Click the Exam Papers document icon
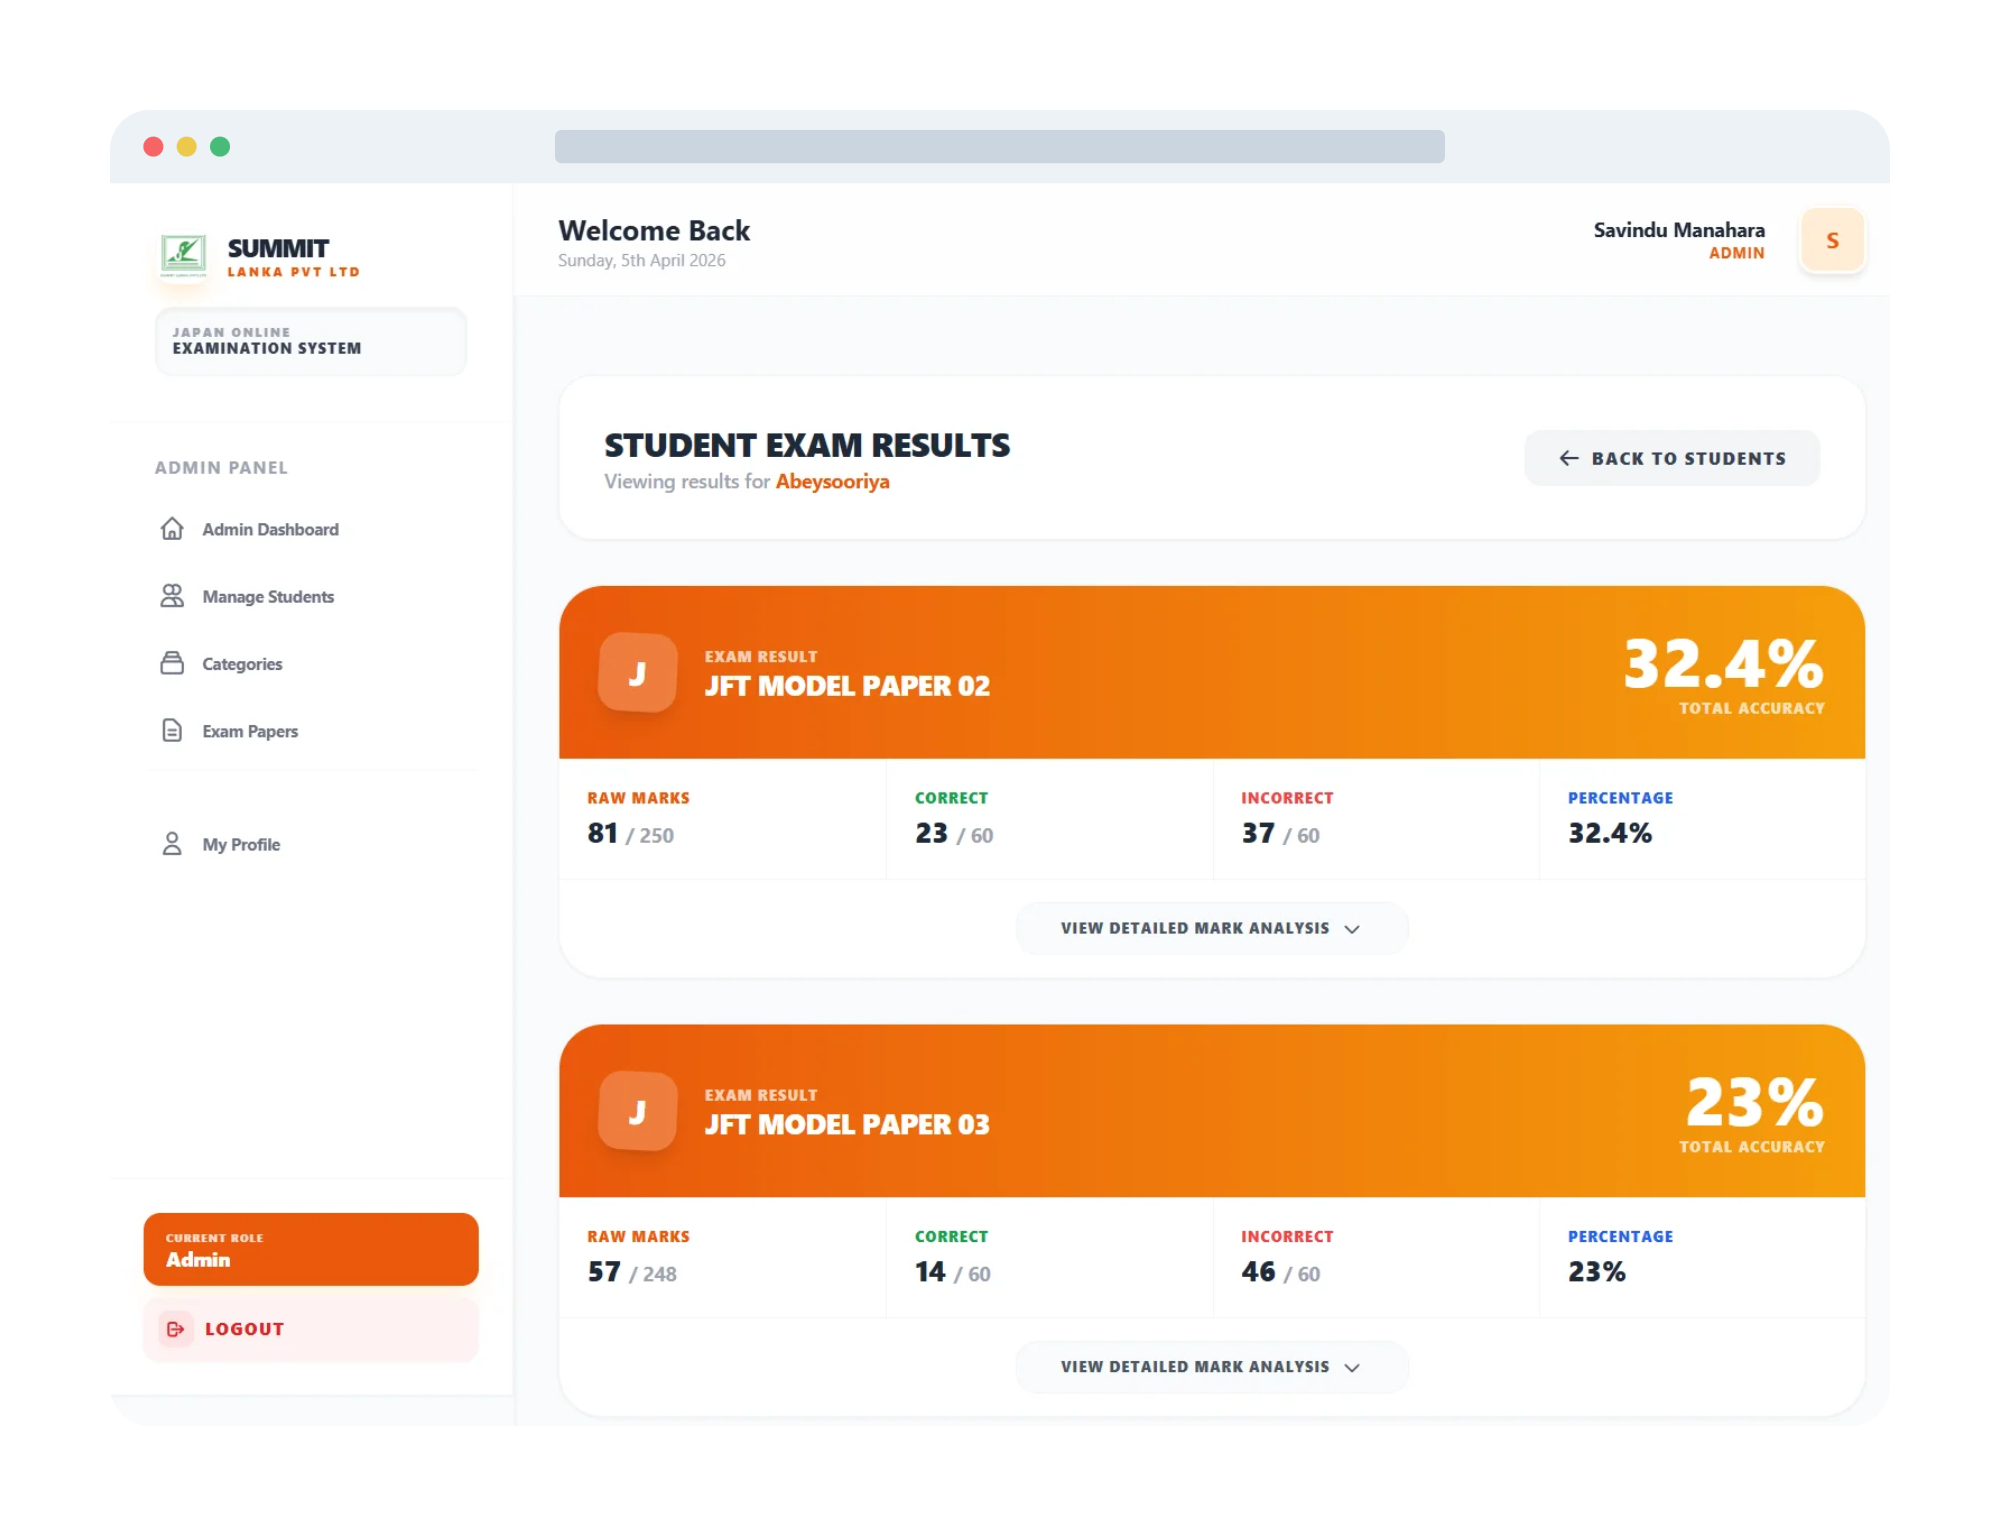Viewport: 2000px width, 1536px height. (x=172, y=731)
